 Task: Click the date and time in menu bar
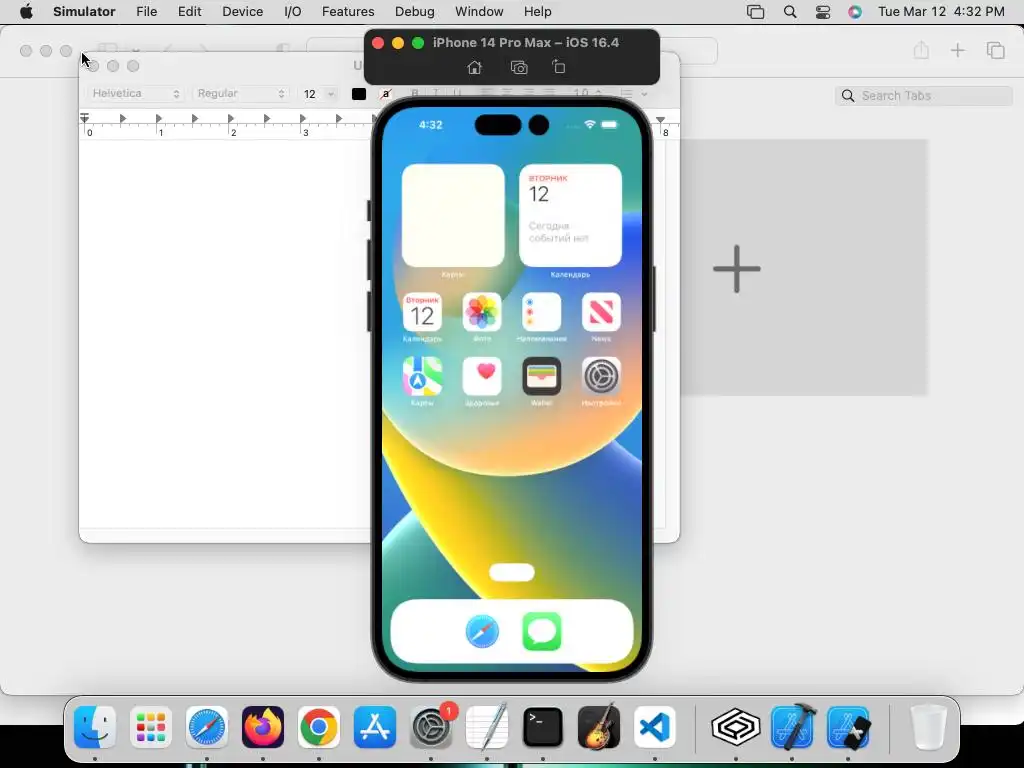(x=941, y=12)
